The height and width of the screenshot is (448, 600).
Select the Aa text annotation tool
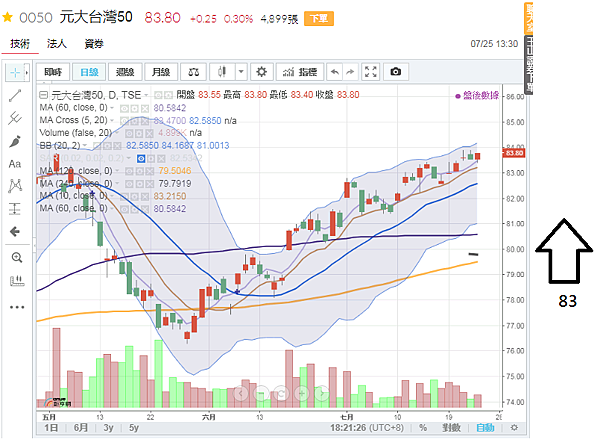15,164
